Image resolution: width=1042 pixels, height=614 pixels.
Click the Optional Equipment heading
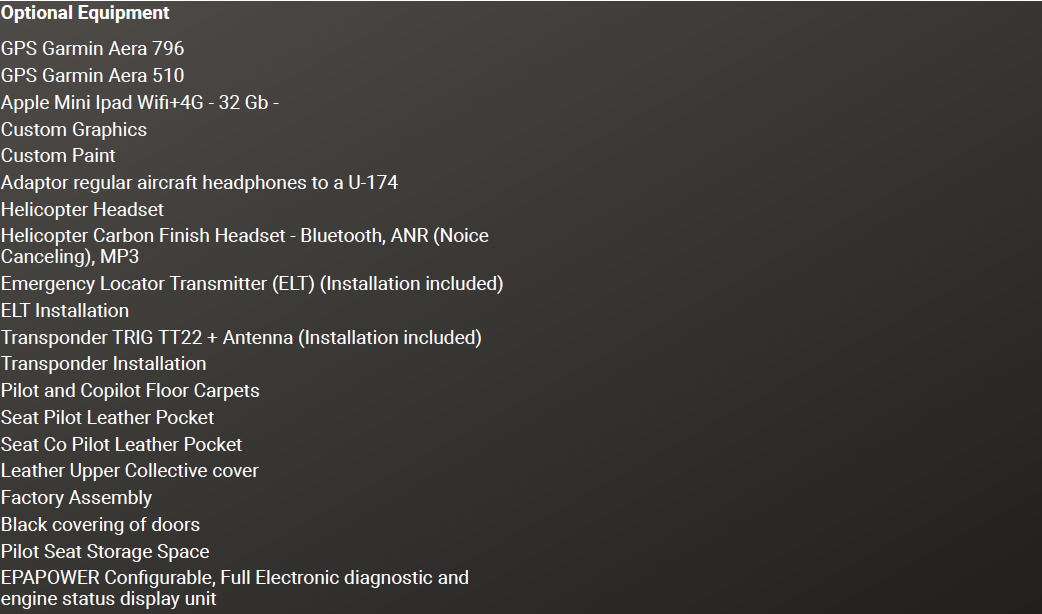point(85,13)
